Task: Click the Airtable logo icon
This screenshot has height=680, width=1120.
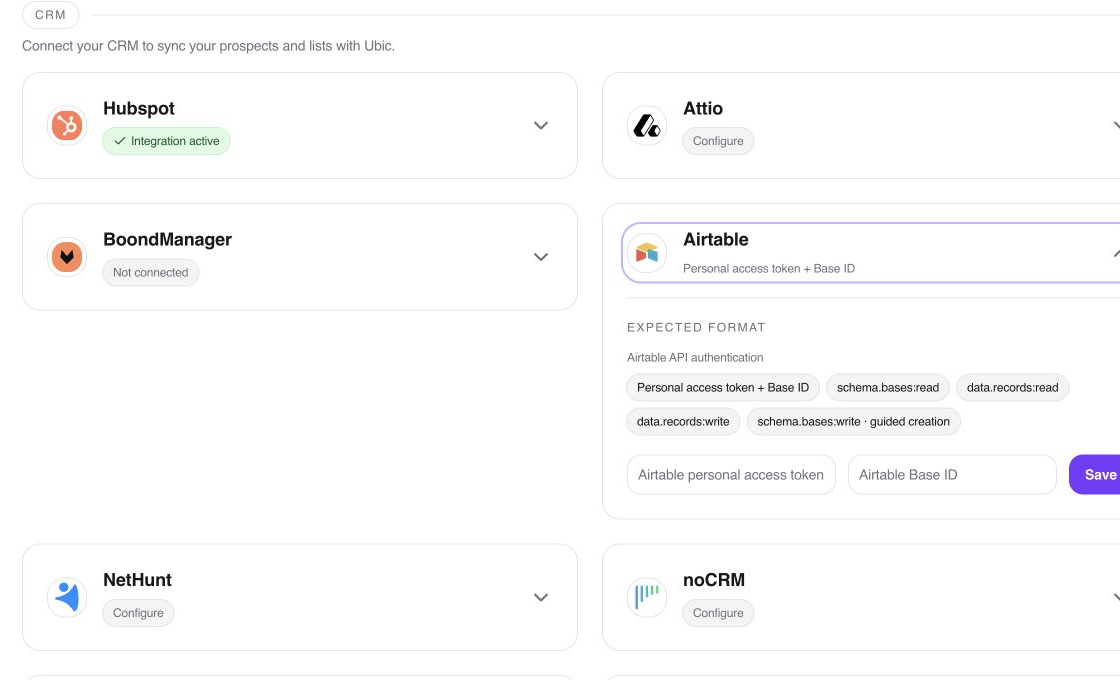Action: 647,253
